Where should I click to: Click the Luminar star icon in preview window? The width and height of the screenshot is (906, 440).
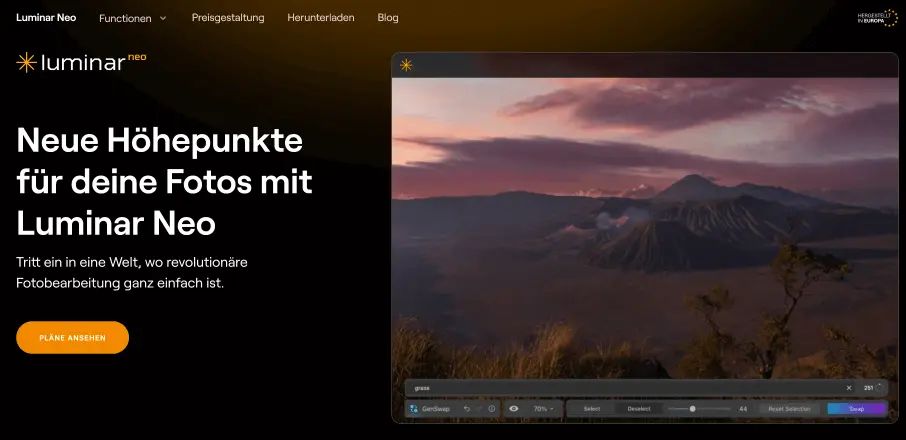click(406, 65)
